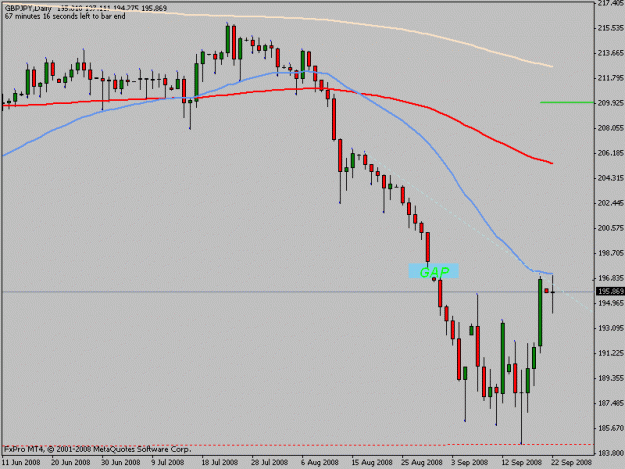Viewport: 625px width, 469px height.
Task: Click the 206.185 price axis label
Action: [x=610, y=153]
